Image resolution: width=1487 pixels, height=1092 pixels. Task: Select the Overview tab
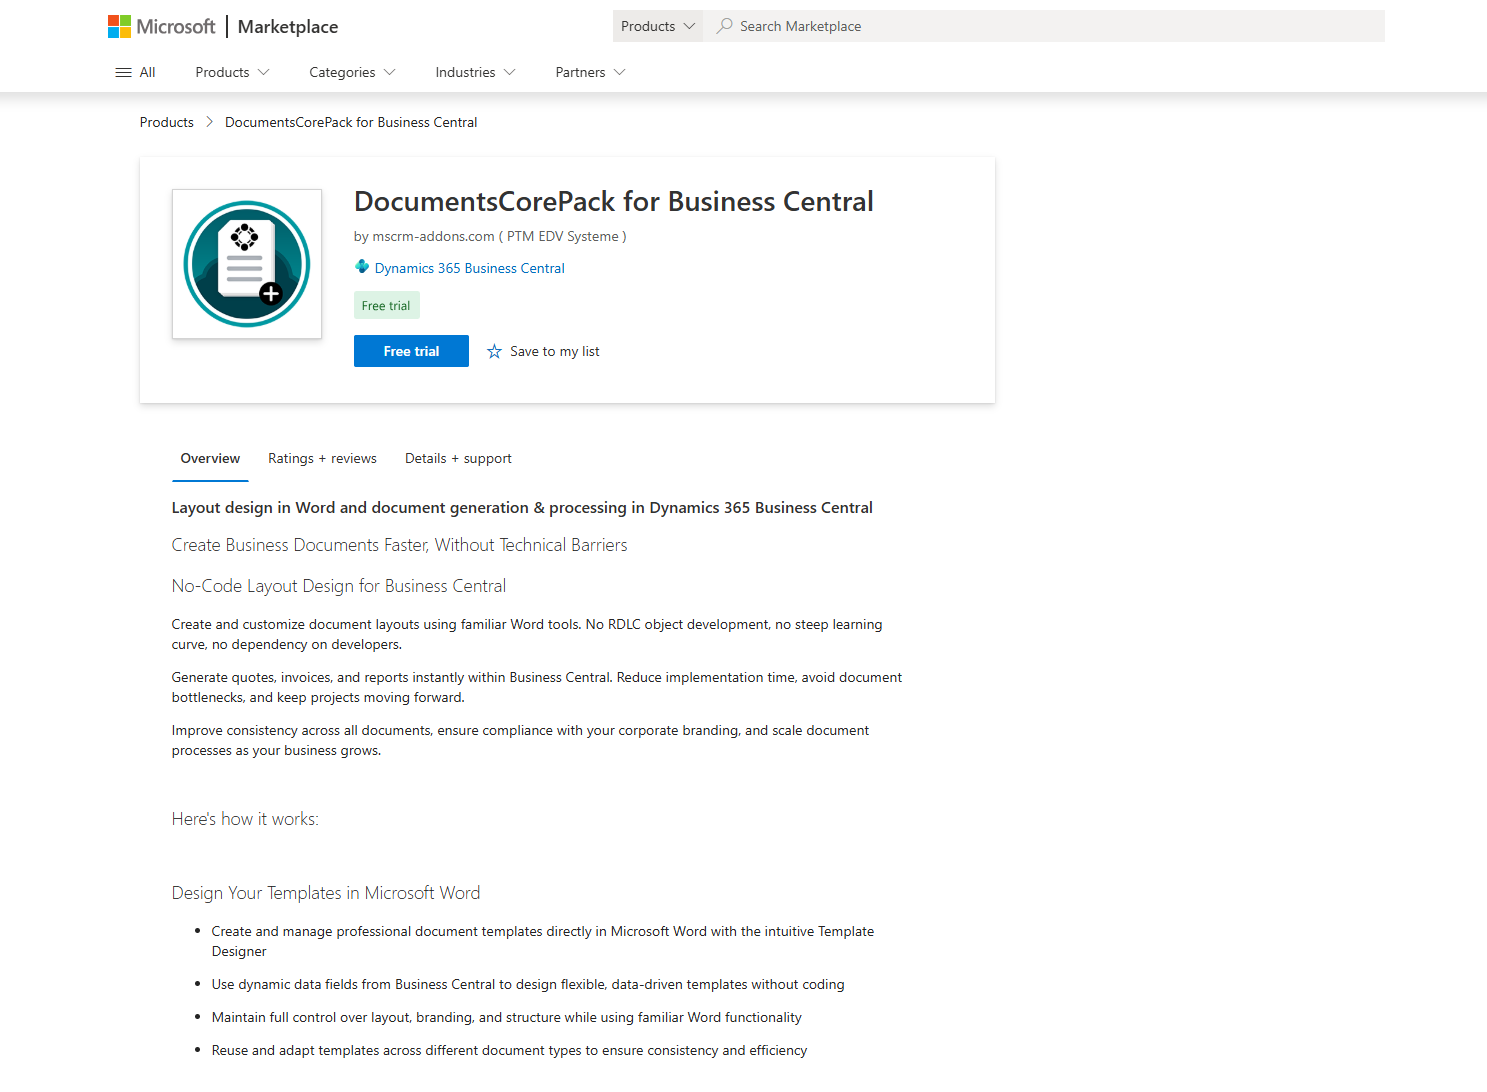pos(210,458)
